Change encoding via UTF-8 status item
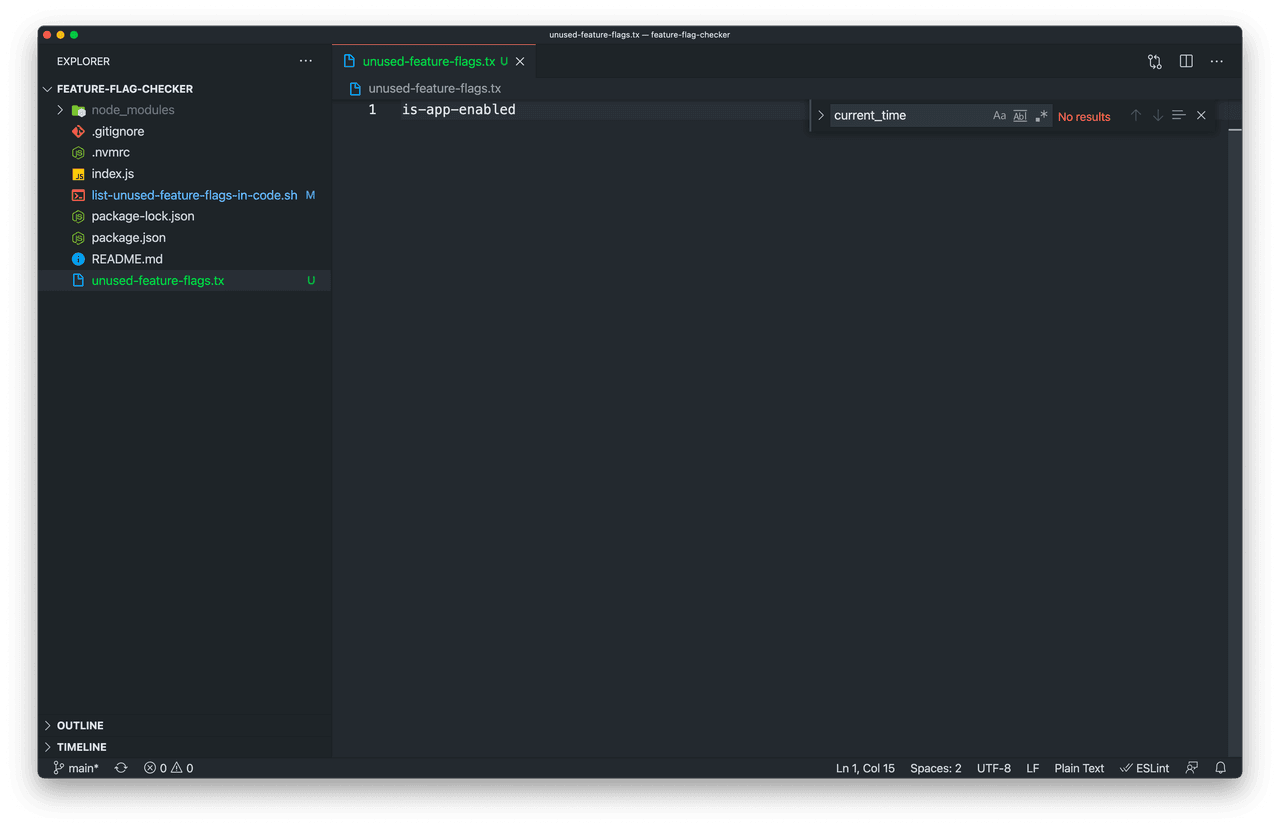1280x828 pixels. pyautogui.click(x=994, y=768)
